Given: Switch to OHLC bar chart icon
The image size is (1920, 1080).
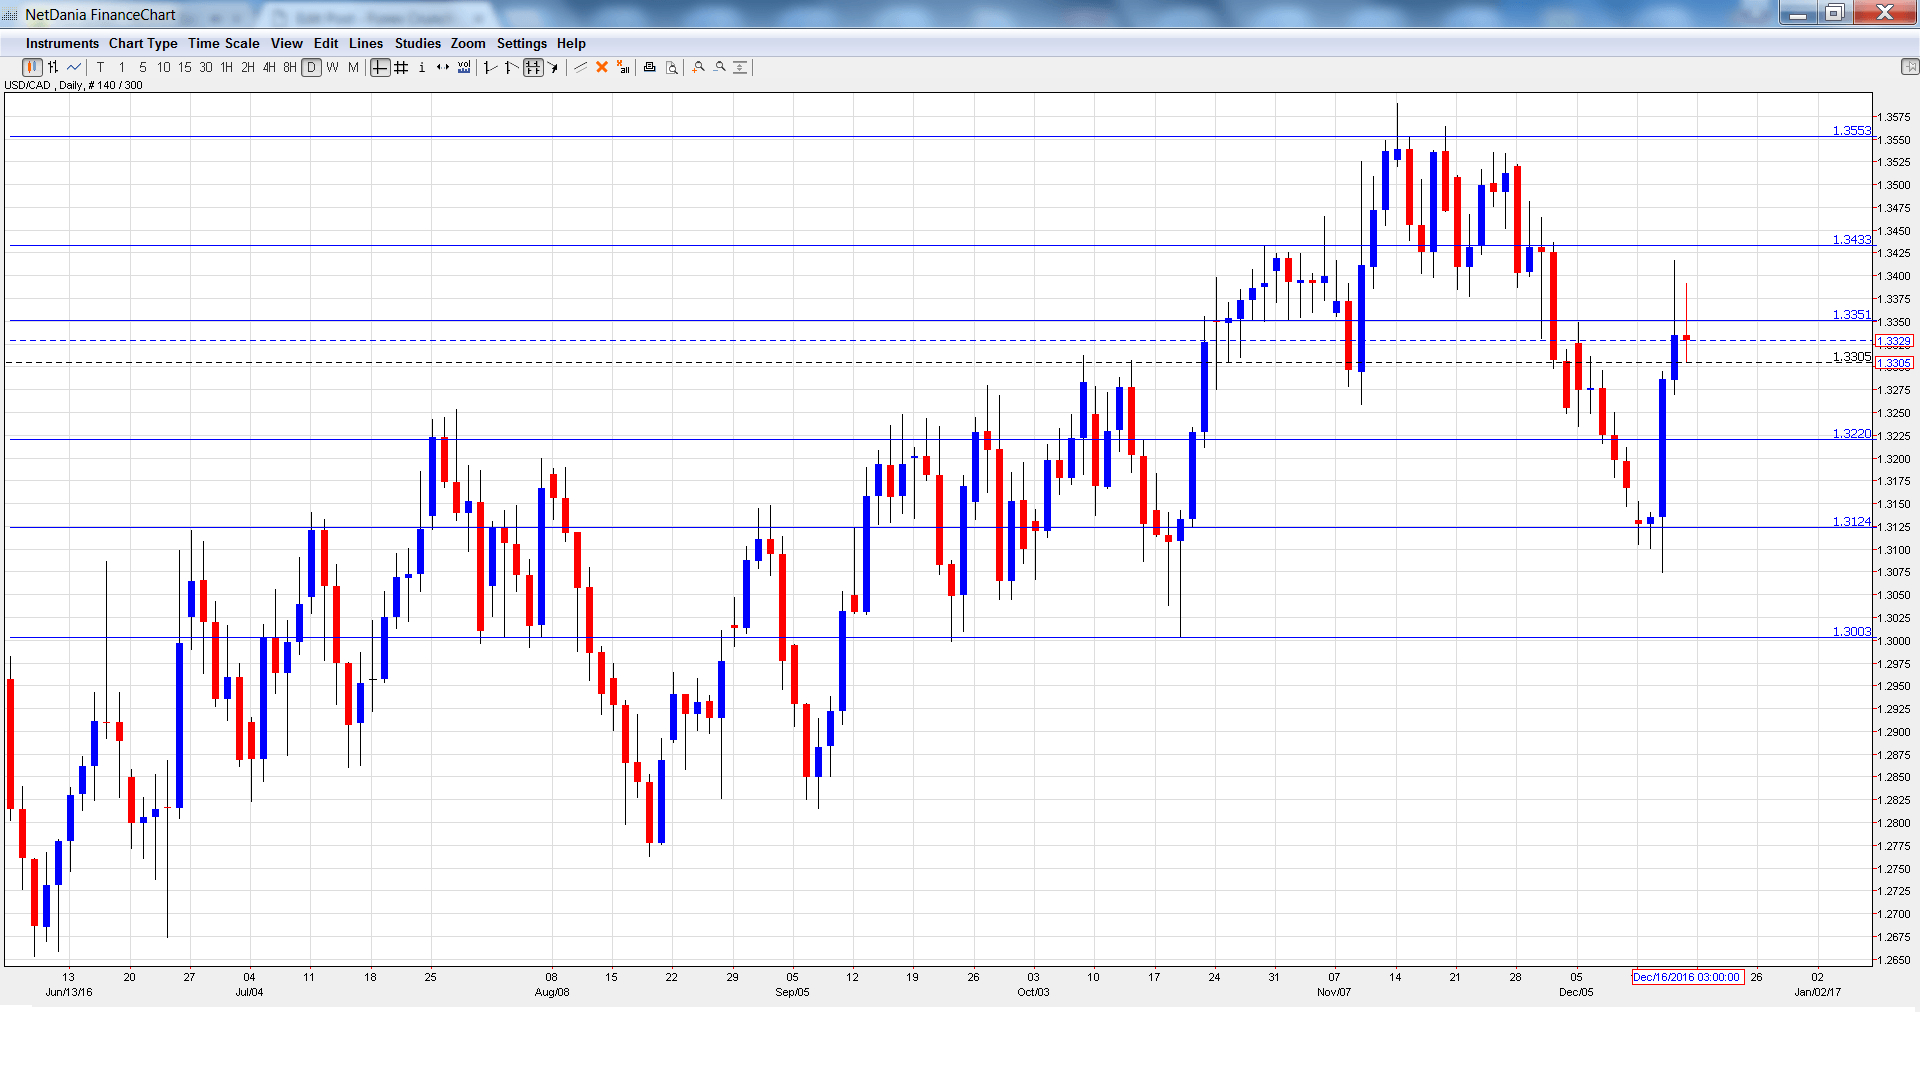Looking at the screenshot, I should tap(53, 67).
